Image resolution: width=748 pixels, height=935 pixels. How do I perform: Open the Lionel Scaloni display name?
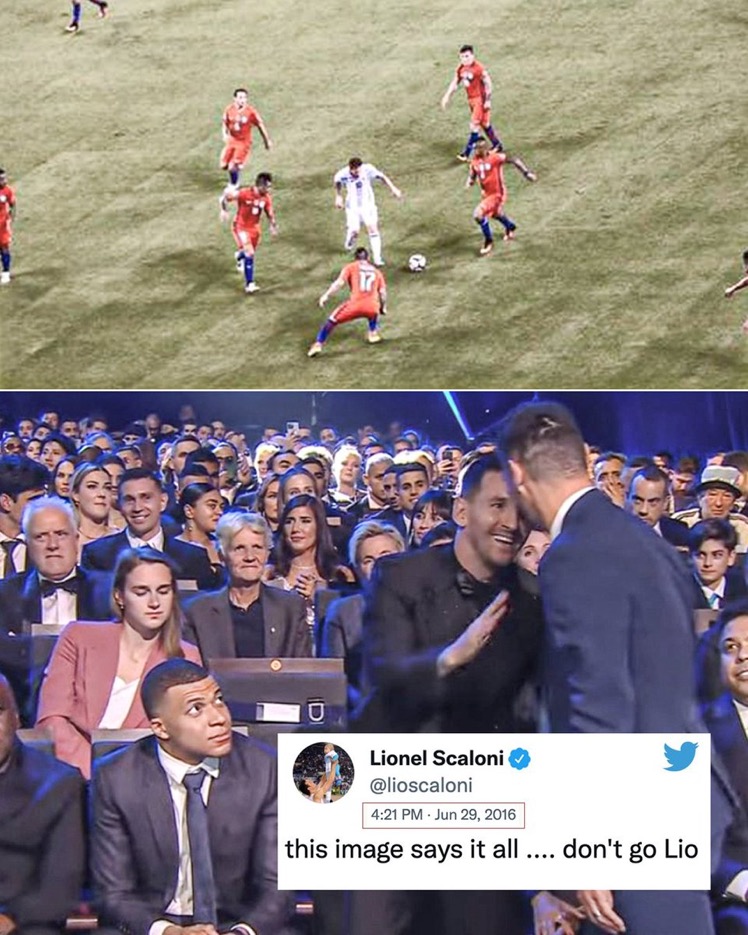coord(437,758)
